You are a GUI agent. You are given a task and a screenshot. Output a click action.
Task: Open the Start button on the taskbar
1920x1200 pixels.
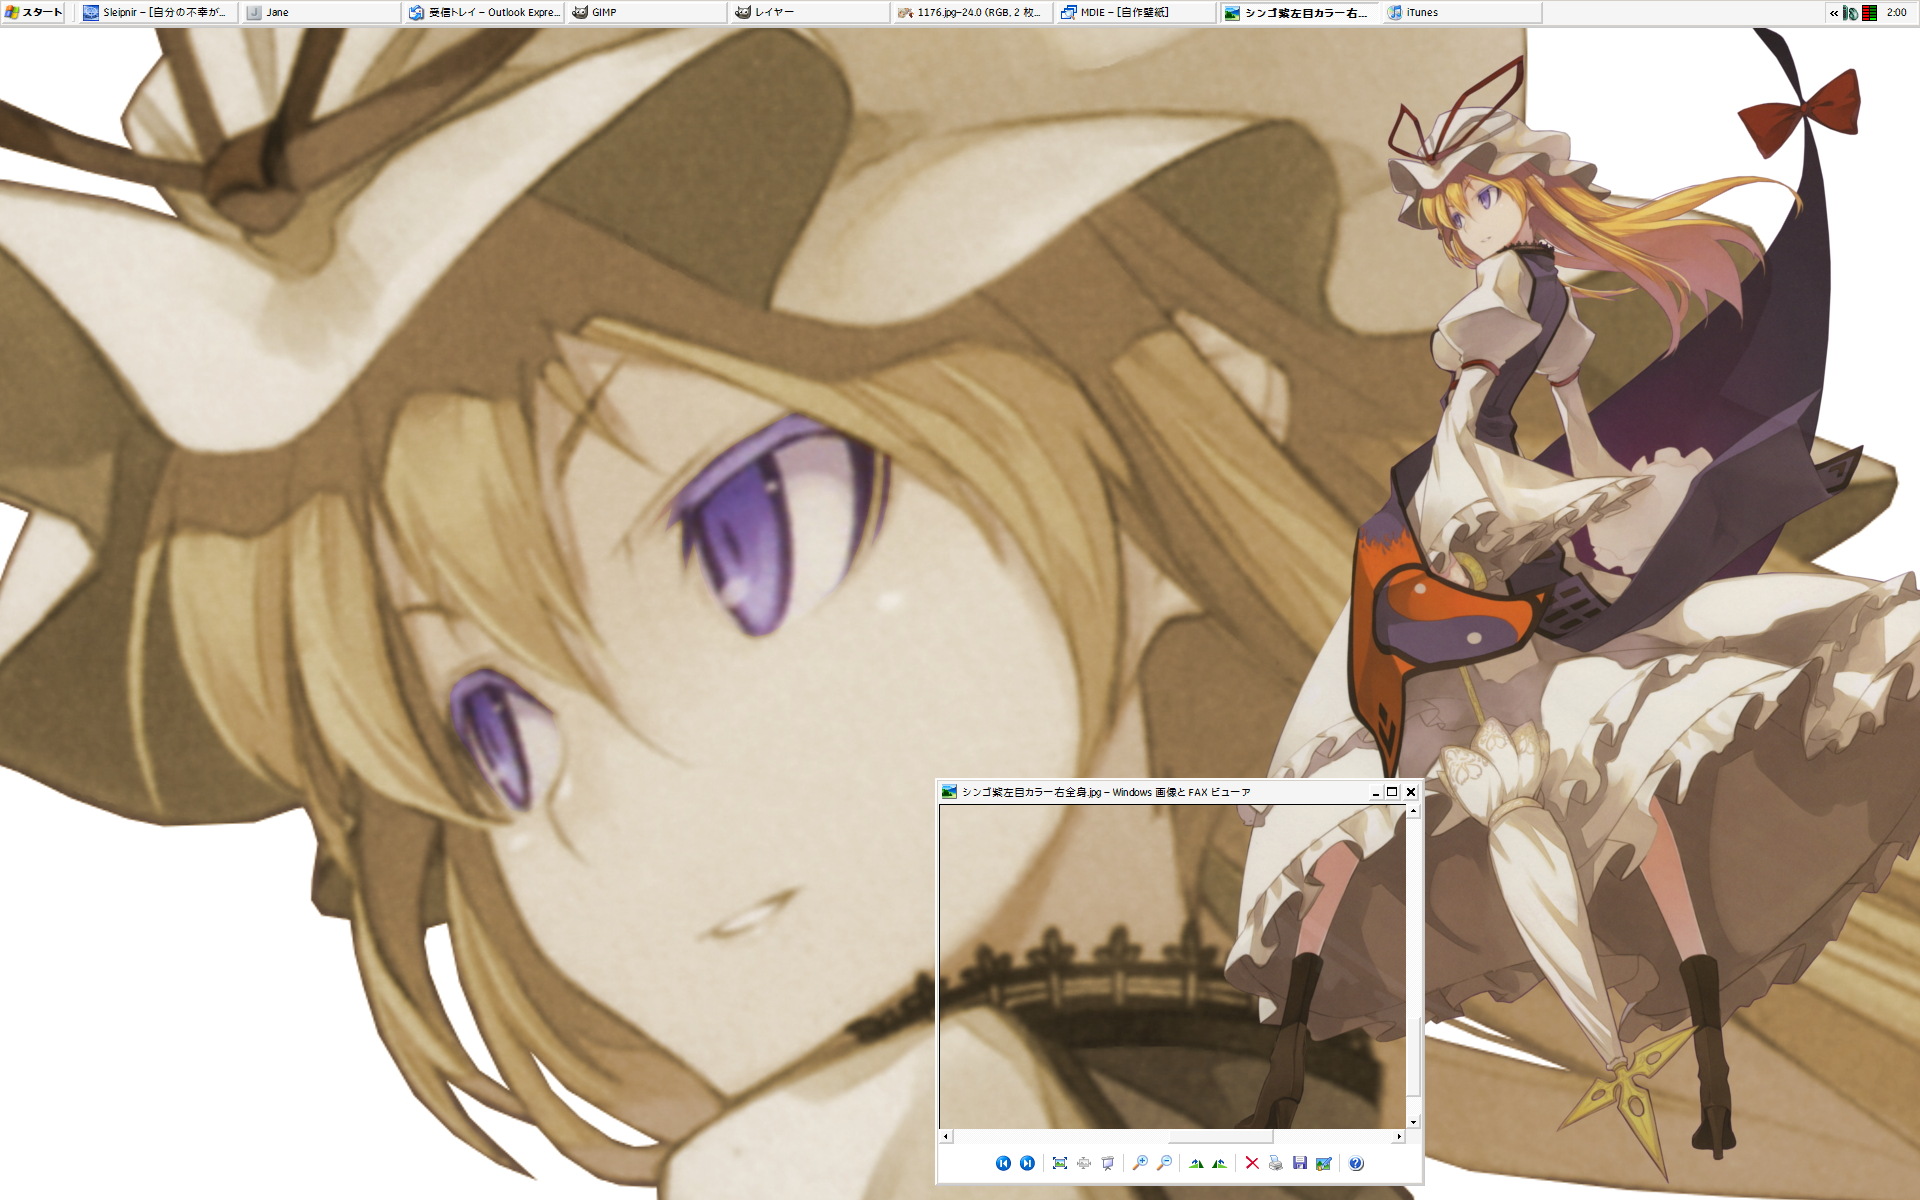pyautogui.click(x=35, y=12)
